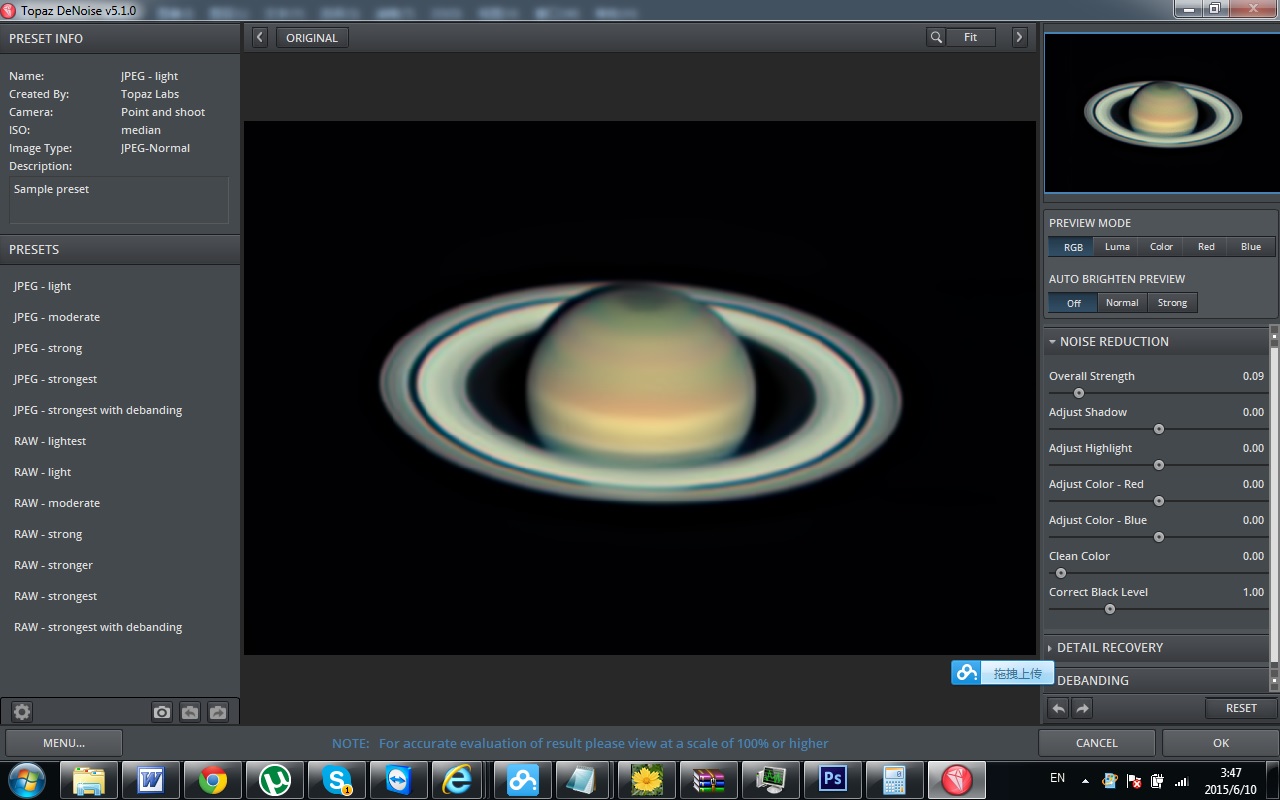Image resolution: width=1280 pixels, height=800 pixels.
Task: Launch Google Chrome from taskbar
Action: pos(212,779)
